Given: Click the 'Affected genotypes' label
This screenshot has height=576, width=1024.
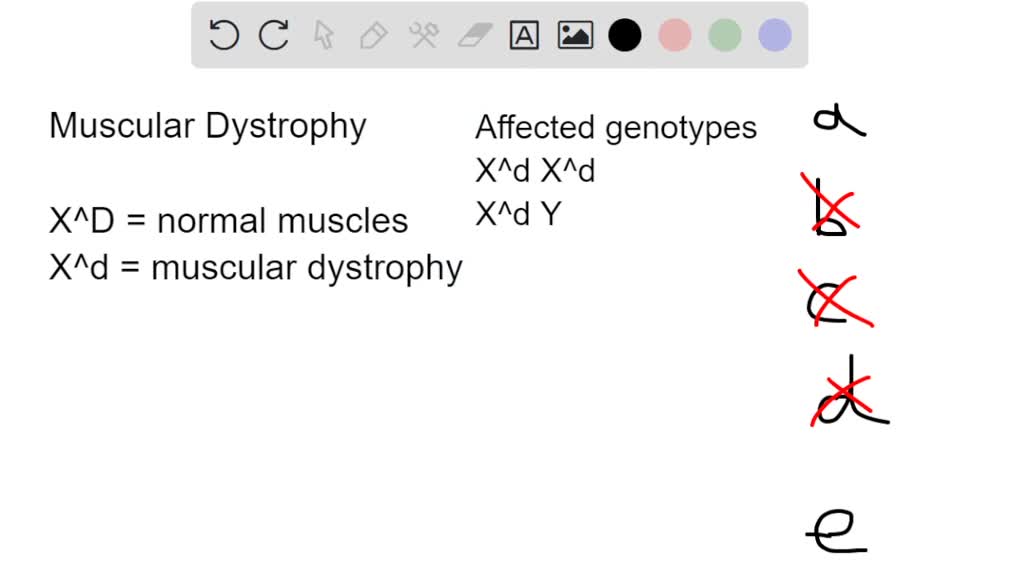Looking at the screenshot, I should tap(615, 127).
